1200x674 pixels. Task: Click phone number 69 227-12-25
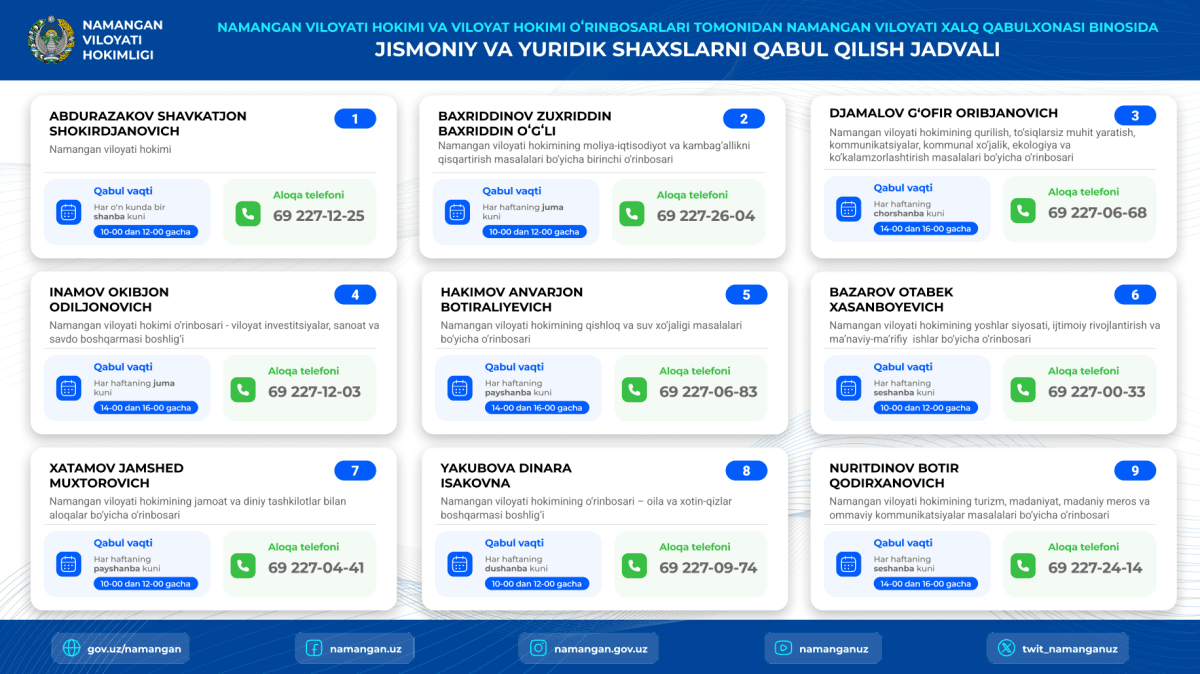pos(318,216)
